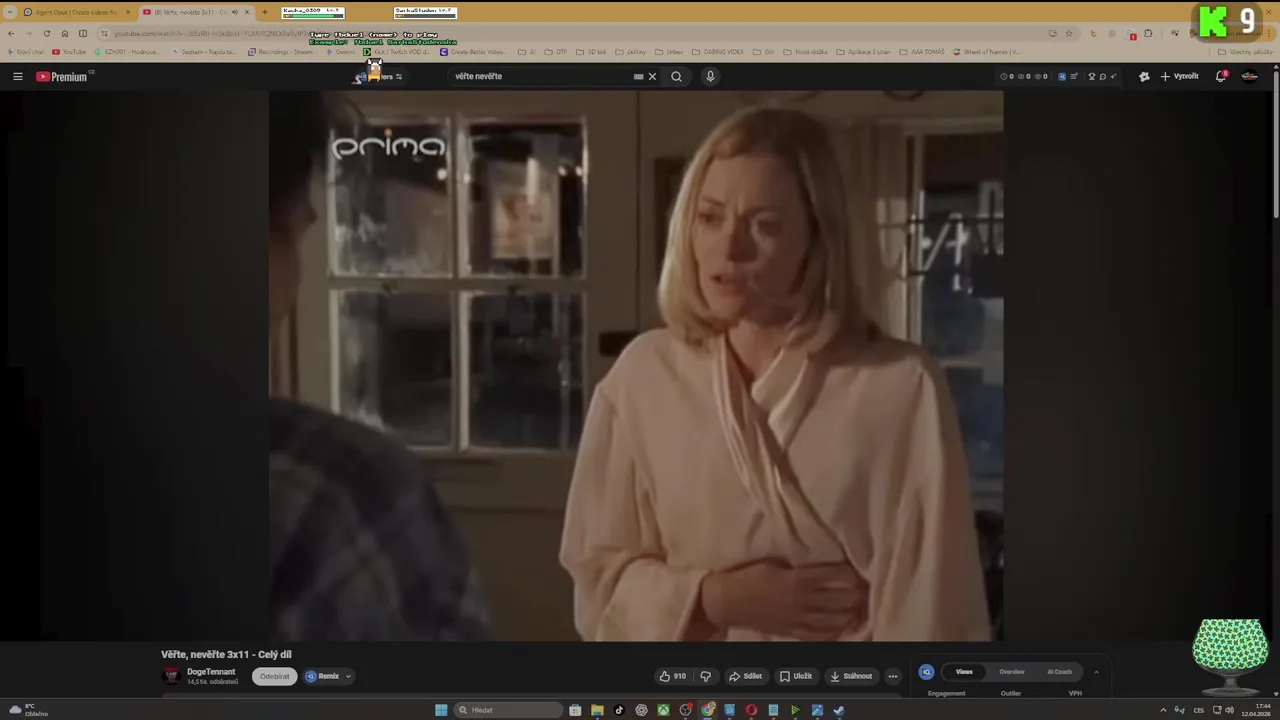Viewport: 1280px width, 720px height.
Task: Open the on-screen keyboard icon in search
Action: click(638, 76)
